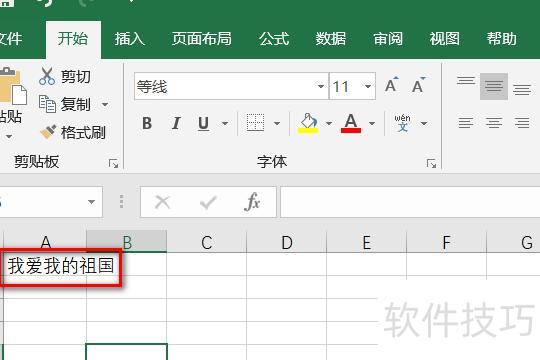Expand the font size 11 dropdown

tap(368, 86)
